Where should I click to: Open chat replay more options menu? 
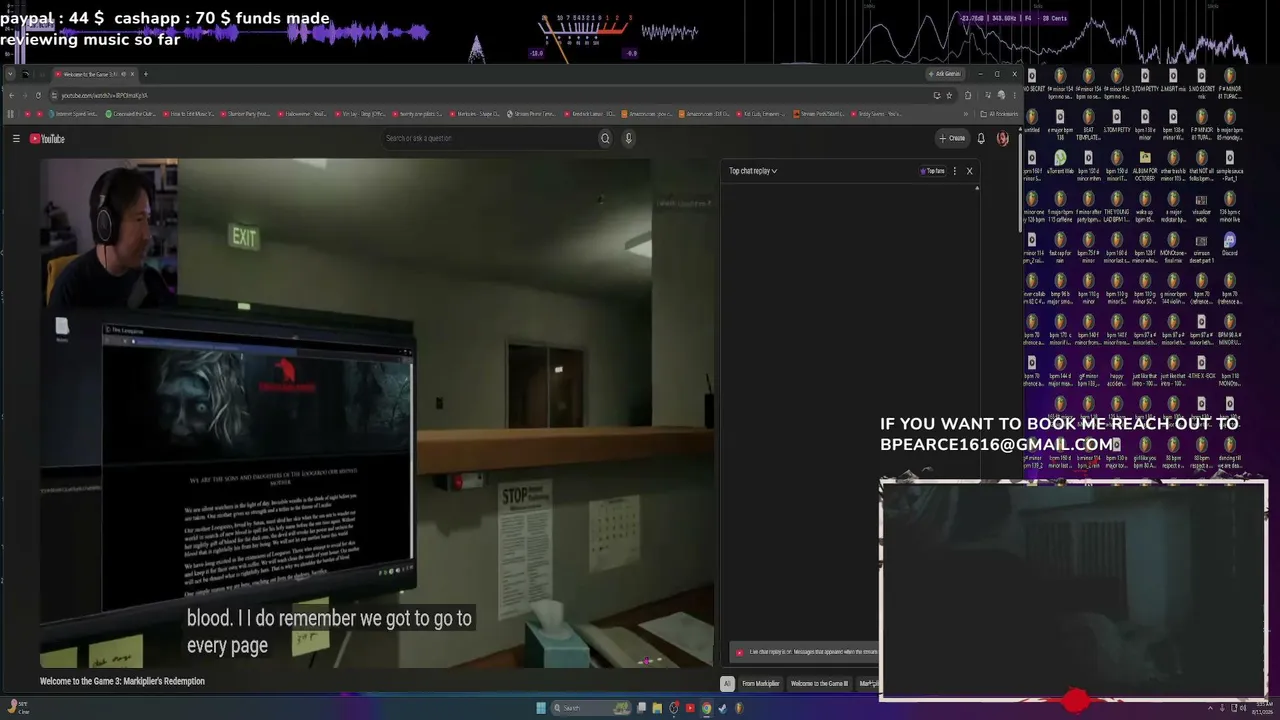pos(955,171)
